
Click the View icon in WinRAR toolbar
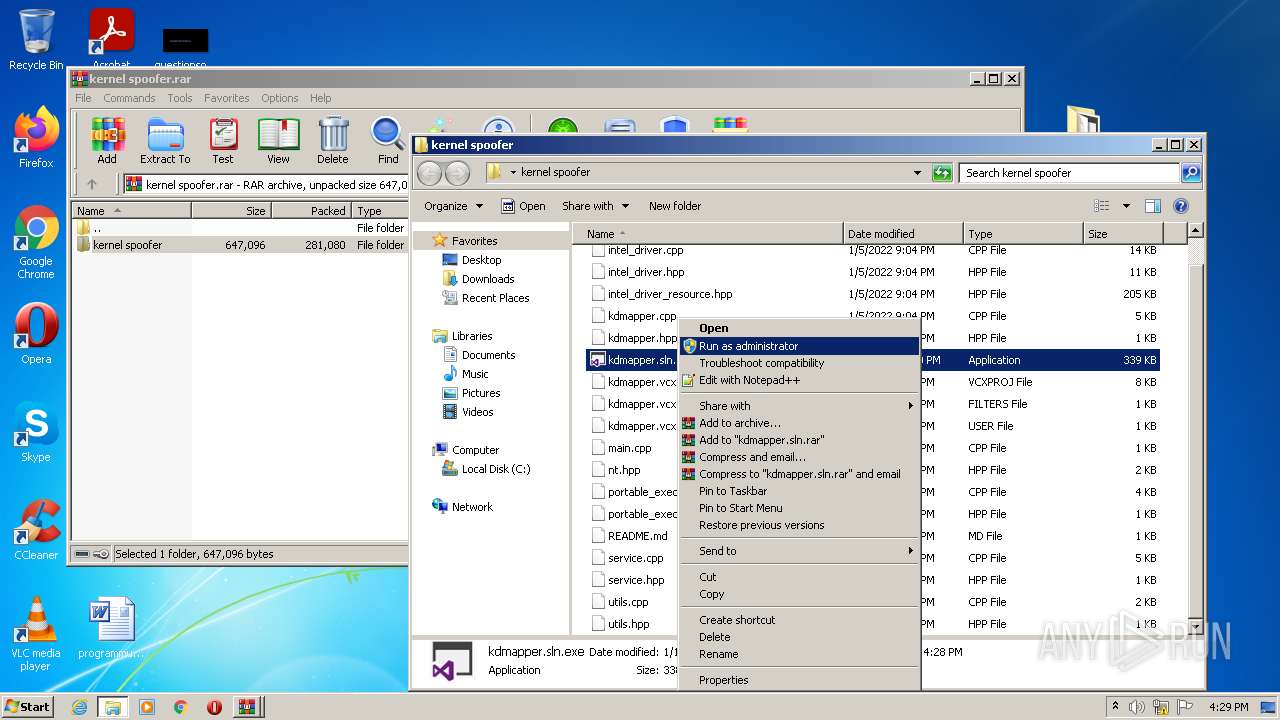[278, 140]
